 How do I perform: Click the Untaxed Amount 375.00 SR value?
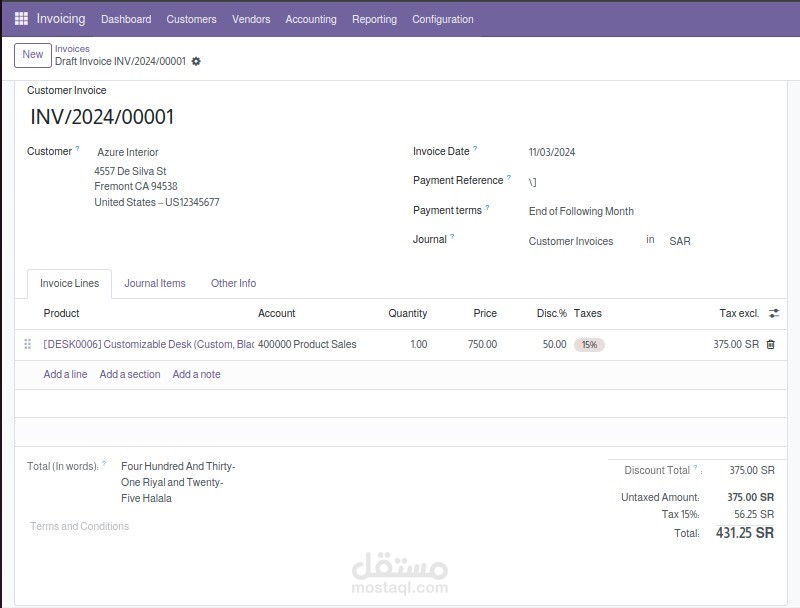751,497
